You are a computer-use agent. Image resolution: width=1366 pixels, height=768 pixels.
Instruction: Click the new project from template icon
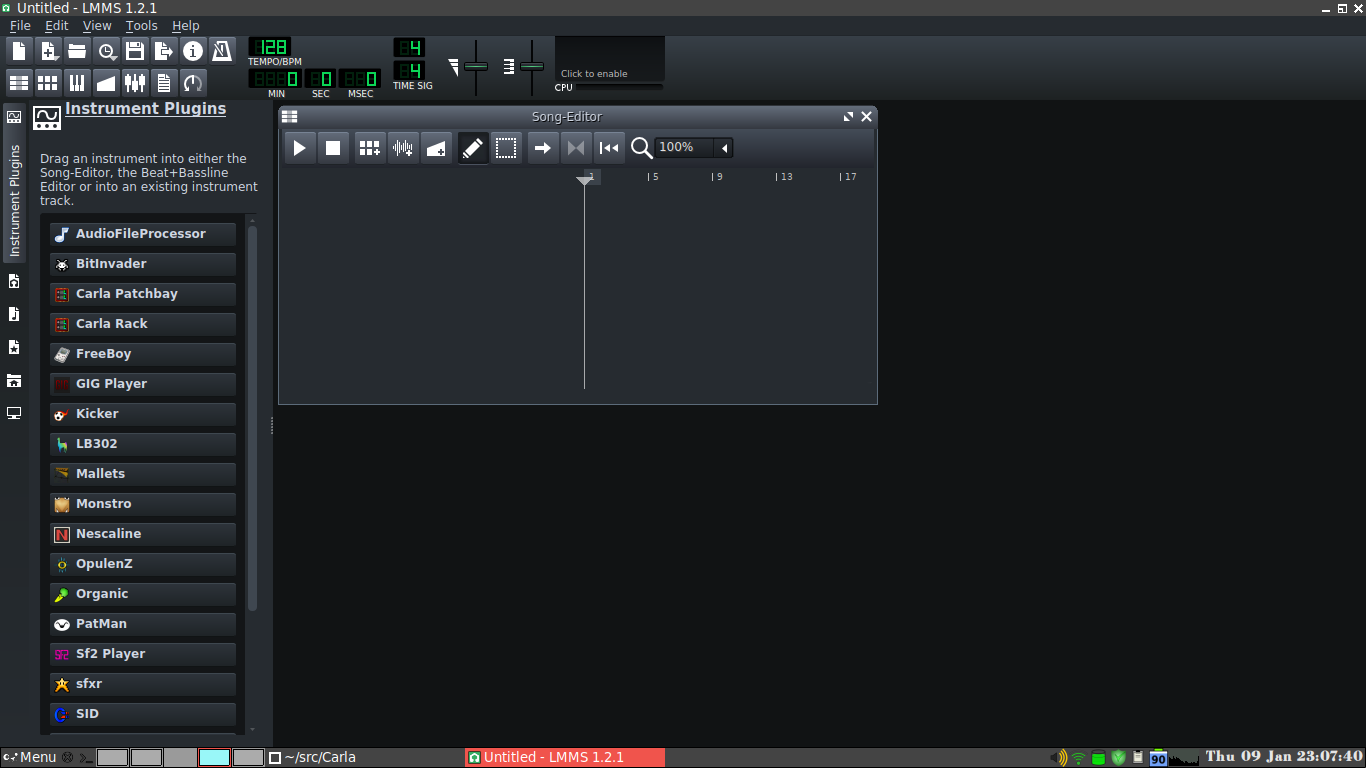pyautogui.click(x=48, y=51)
